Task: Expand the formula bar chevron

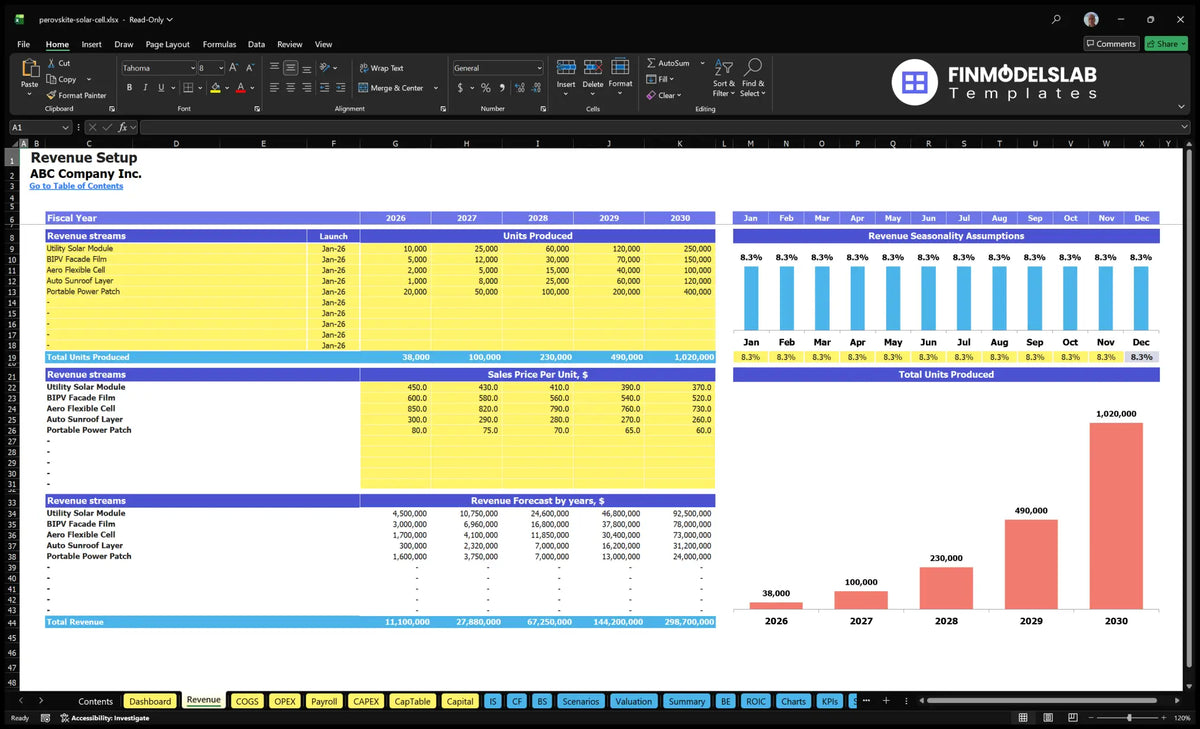Action: pos(1185,127)
